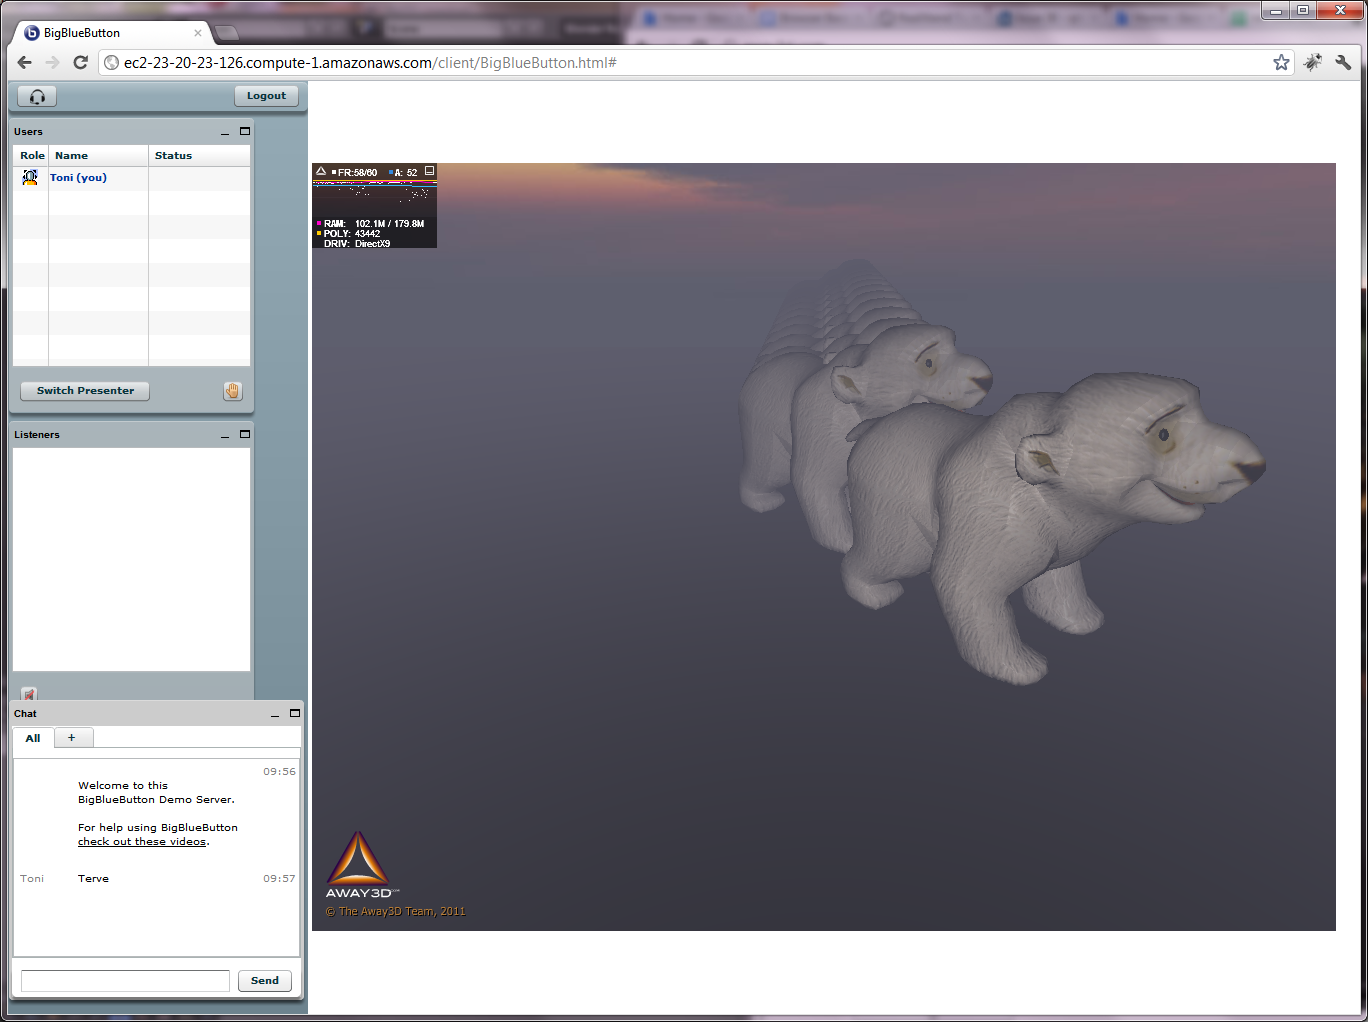Click the browser forward arrow
1368x1022 pixels.
click(x=53, y=62)
